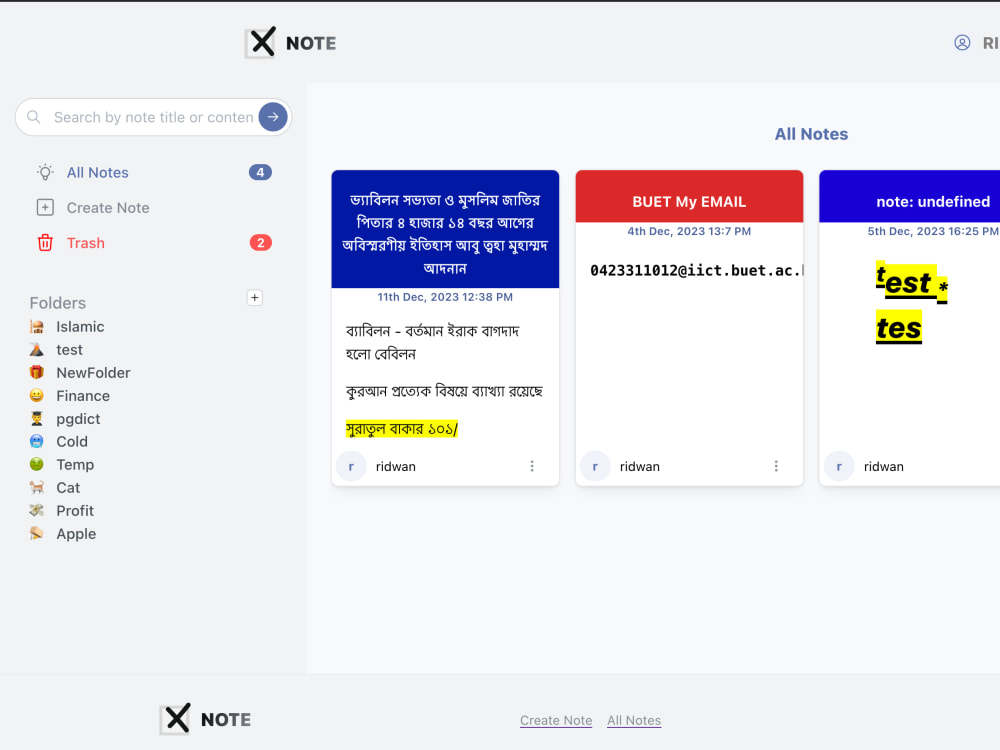Viewport: 1000px width, 750px height.
Task: Click the pgdict graduate icon
Action: (37, 419)
